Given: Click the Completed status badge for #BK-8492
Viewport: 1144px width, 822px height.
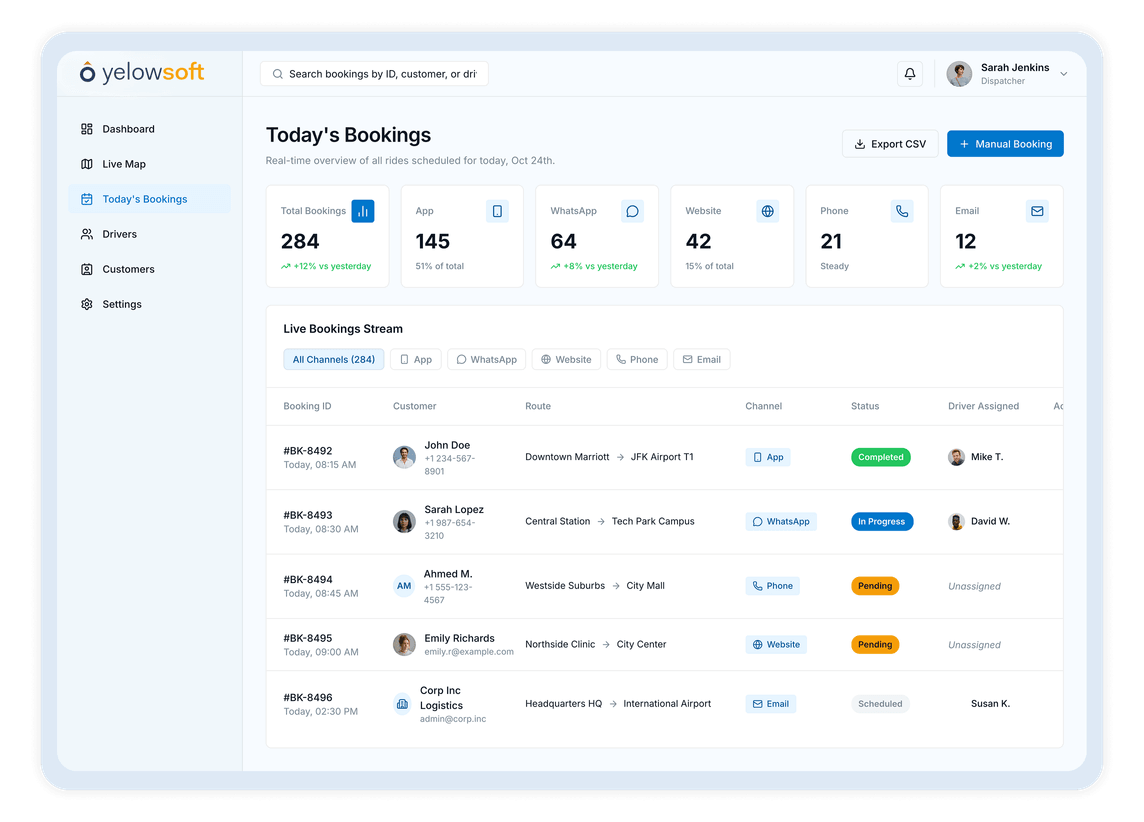Looking at the screenshot, I should coord(880,457).
